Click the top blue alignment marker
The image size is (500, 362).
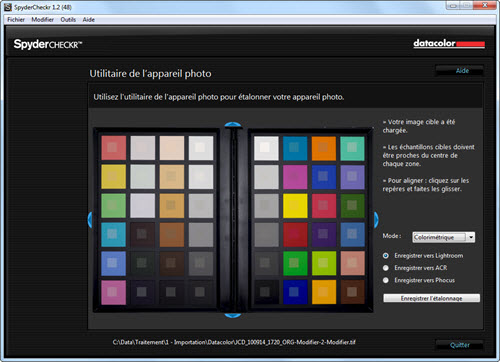(x=233, y=125)
